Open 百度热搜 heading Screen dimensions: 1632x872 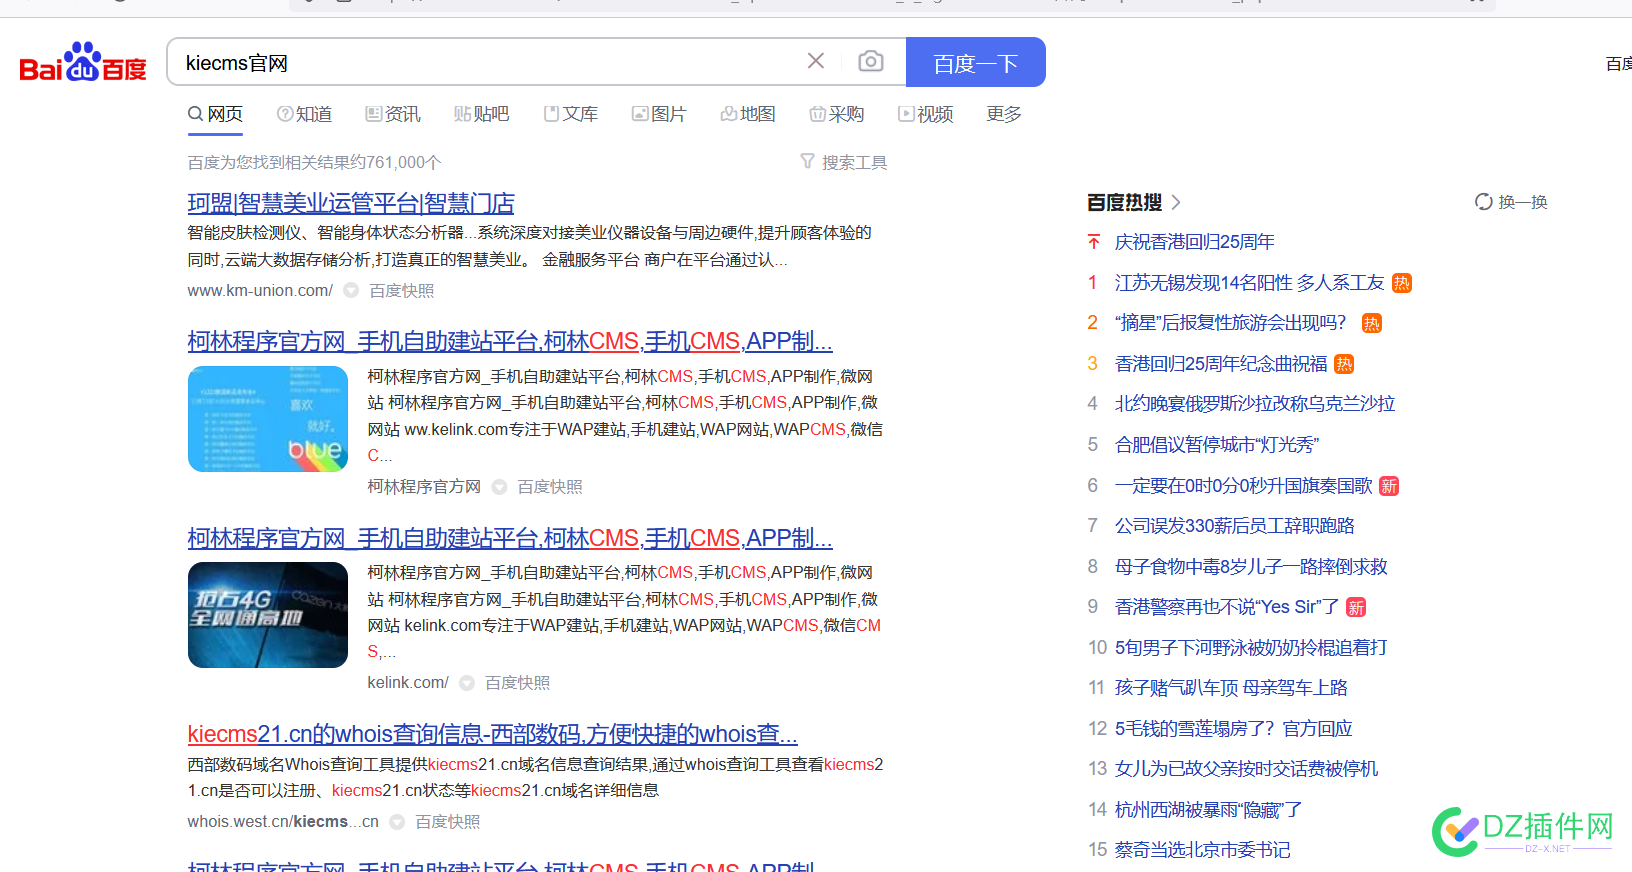[1125, 202]
